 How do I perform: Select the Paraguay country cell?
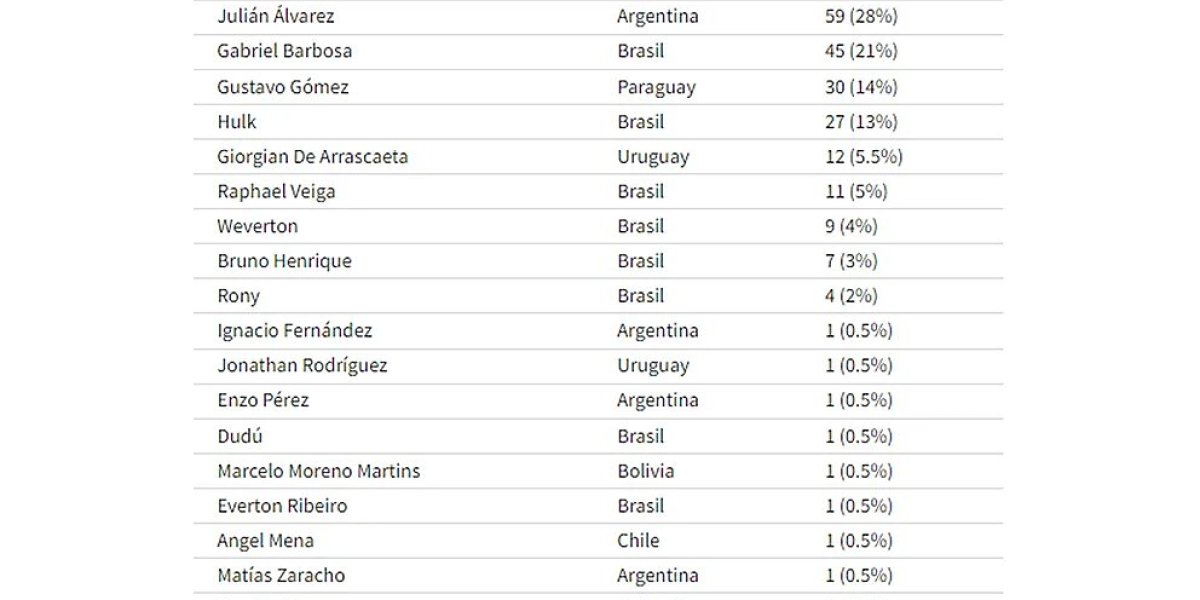click(x=656, y=87)
